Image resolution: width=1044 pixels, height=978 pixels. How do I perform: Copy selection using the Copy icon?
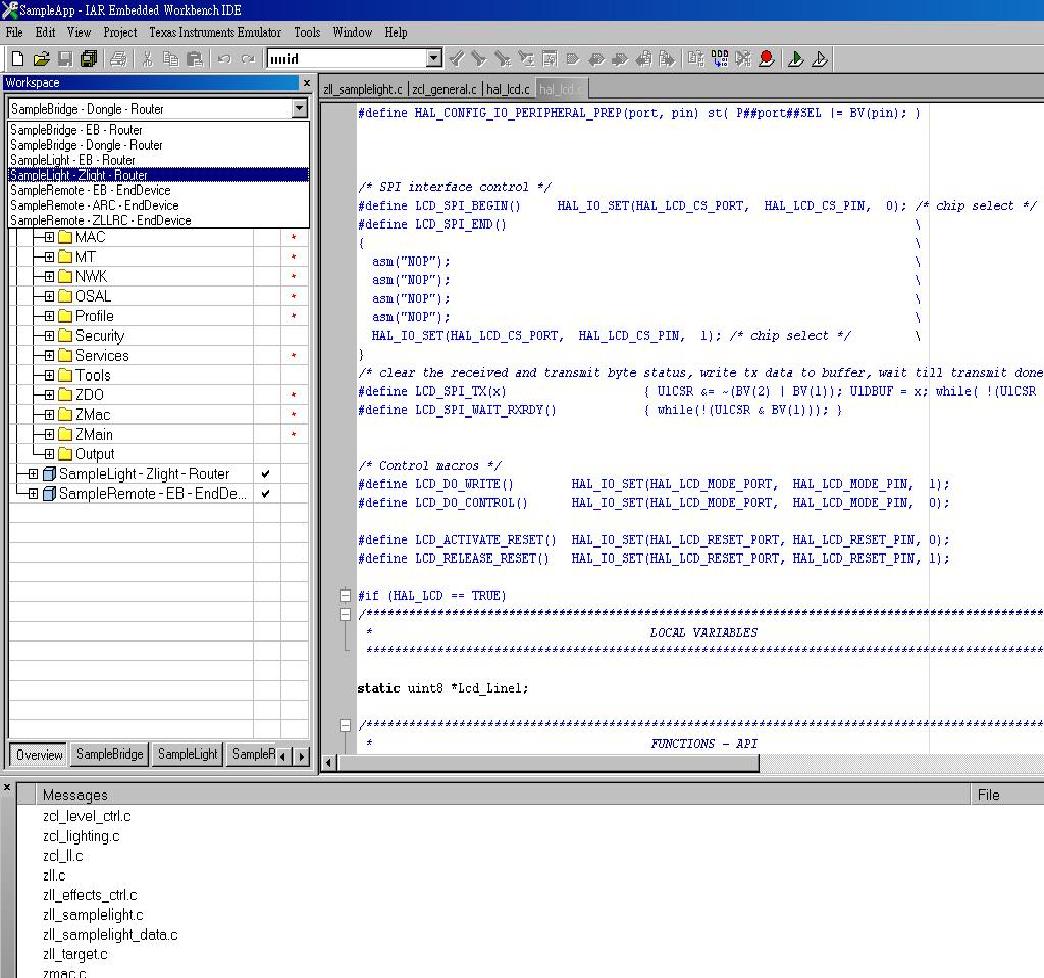171,59
